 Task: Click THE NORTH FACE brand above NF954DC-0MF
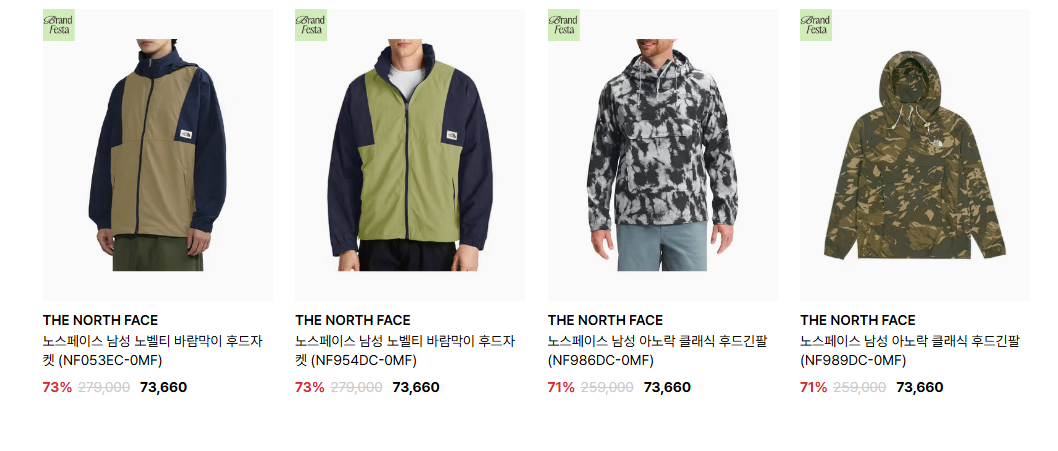(353, 320)
